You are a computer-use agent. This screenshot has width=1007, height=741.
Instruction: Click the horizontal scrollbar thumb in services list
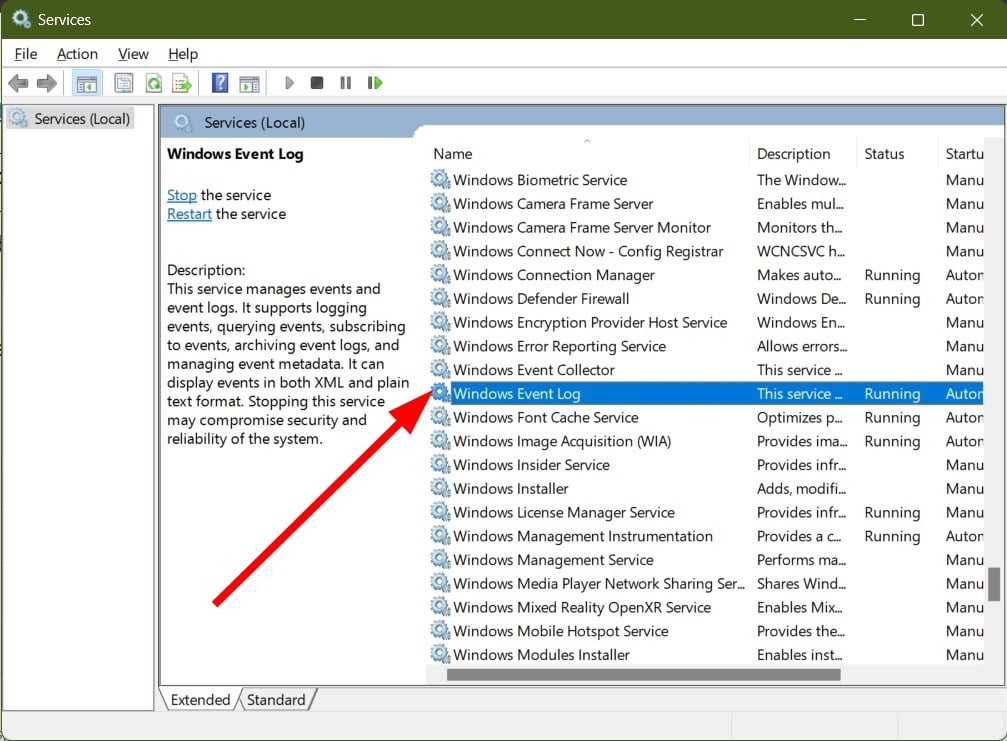(x=644, y=674)
